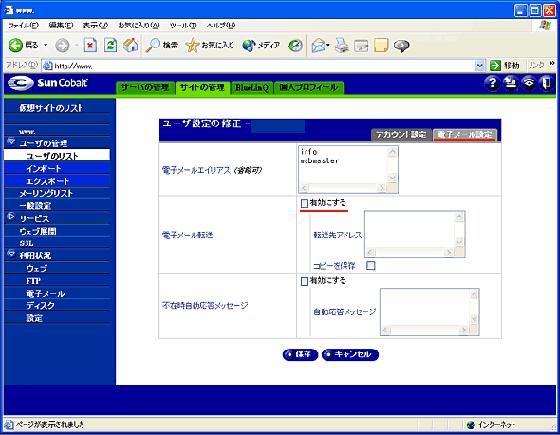
Task: Switch to the アカウント設定 tab
Action: 401,135
